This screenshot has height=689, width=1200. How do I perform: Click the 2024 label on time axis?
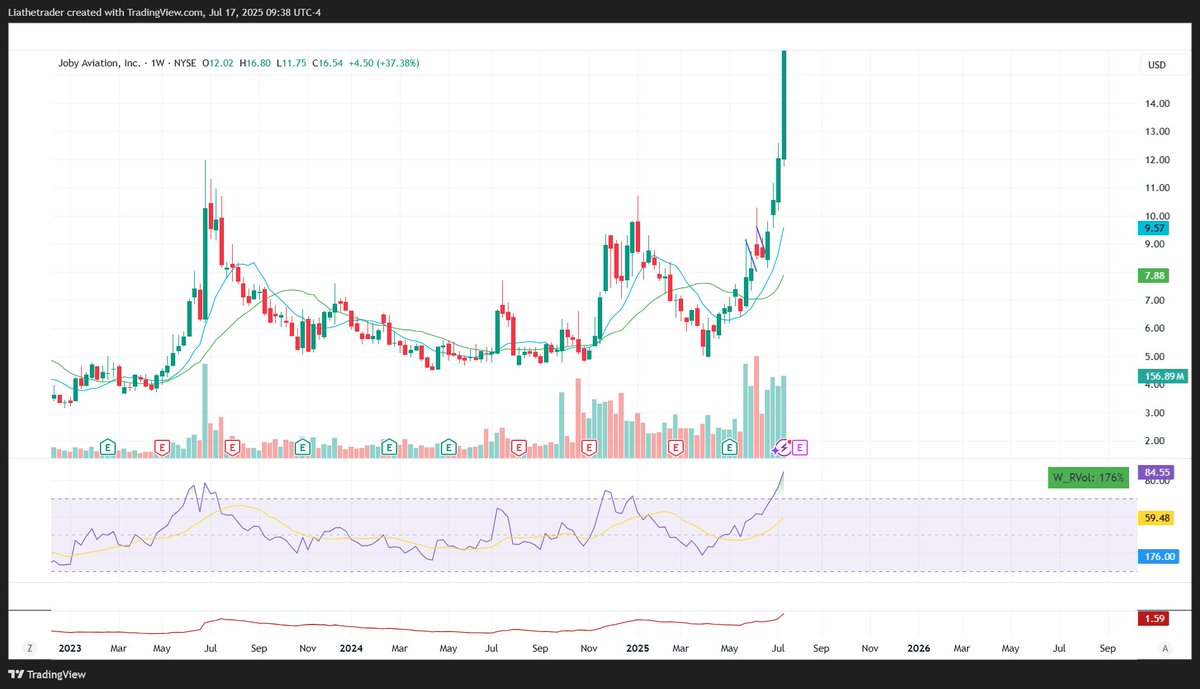point(351,648)
